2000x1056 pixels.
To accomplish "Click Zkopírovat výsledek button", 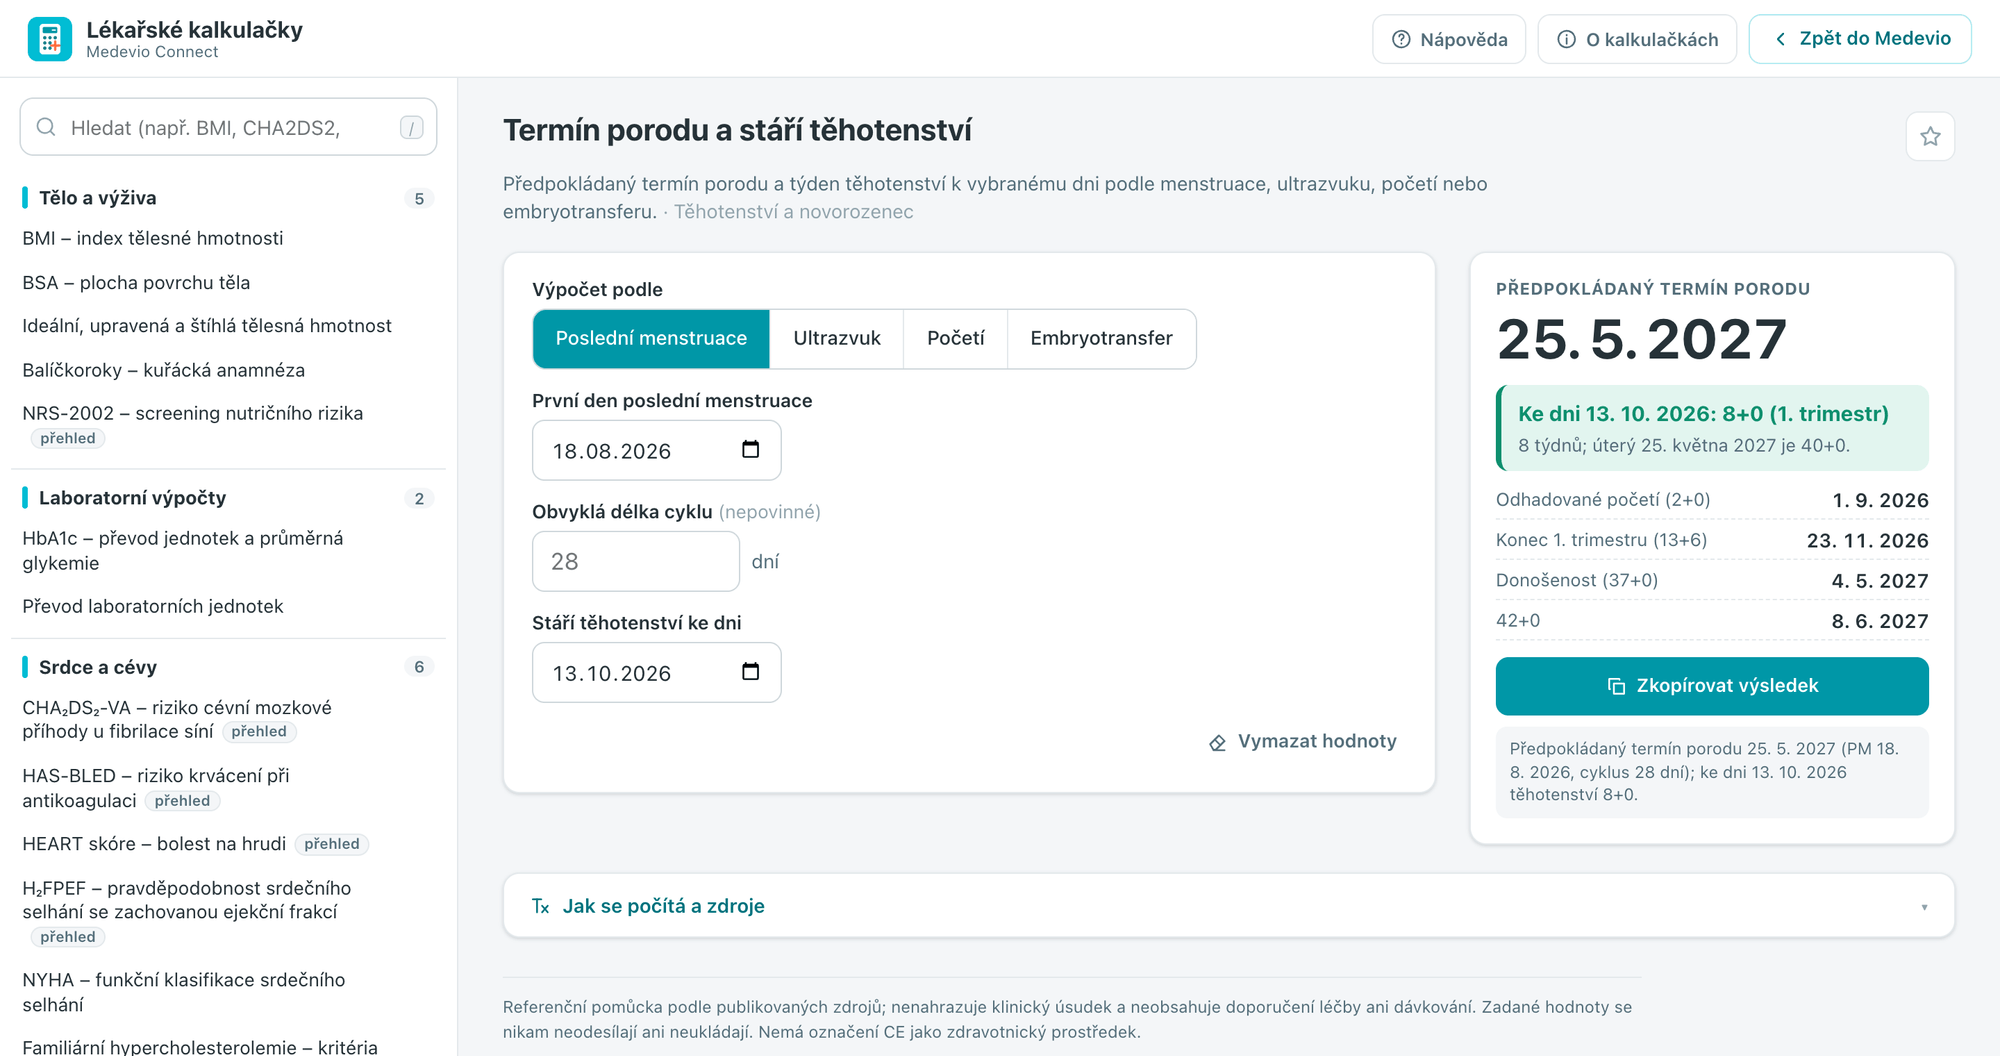I will [1712, 686].
